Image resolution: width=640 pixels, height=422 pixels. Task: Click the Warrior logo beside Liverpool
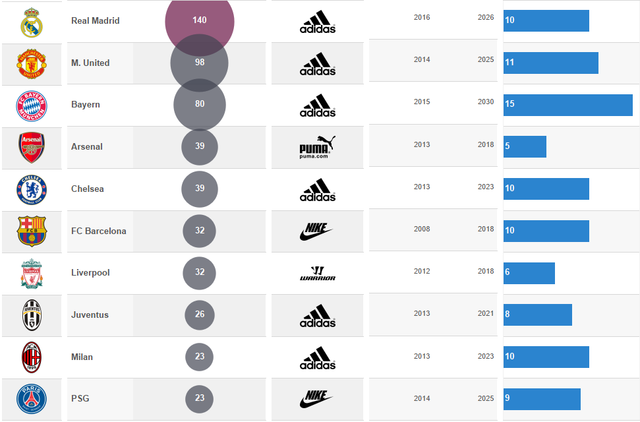pos(318,273)
